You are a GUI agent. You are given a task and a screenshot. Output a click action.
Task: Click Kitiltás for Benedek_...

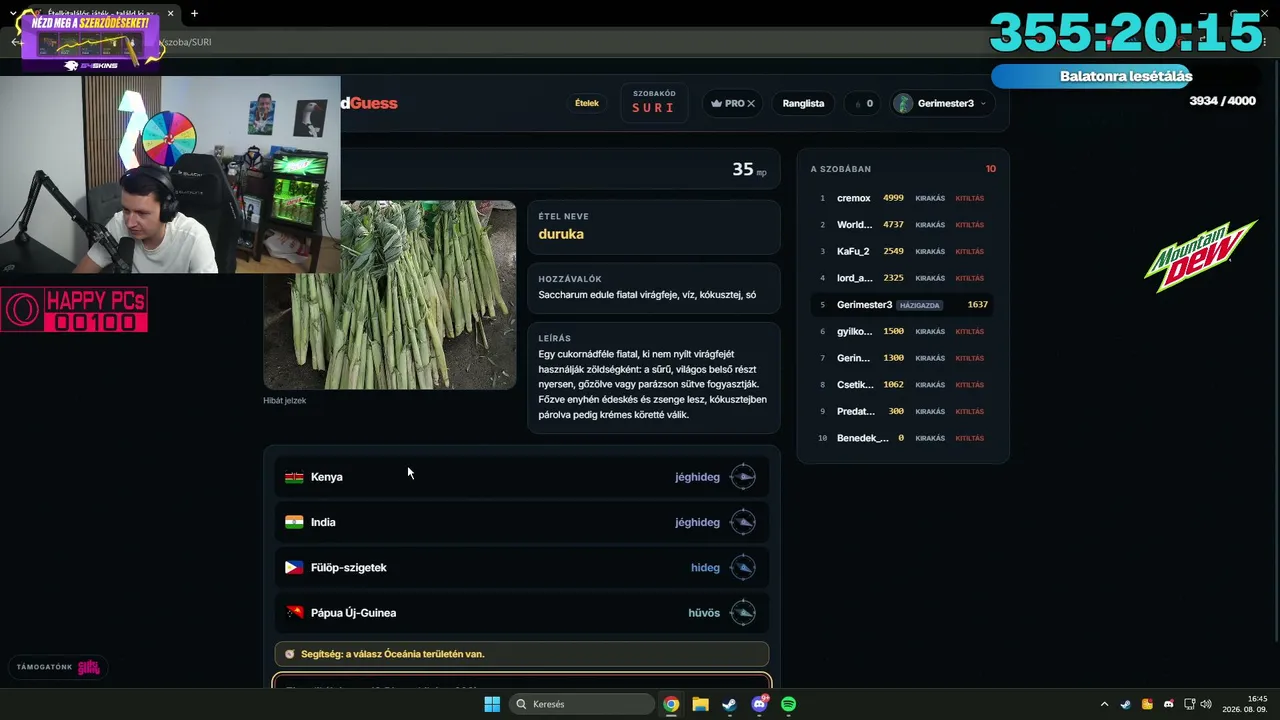tap(969, 438)
